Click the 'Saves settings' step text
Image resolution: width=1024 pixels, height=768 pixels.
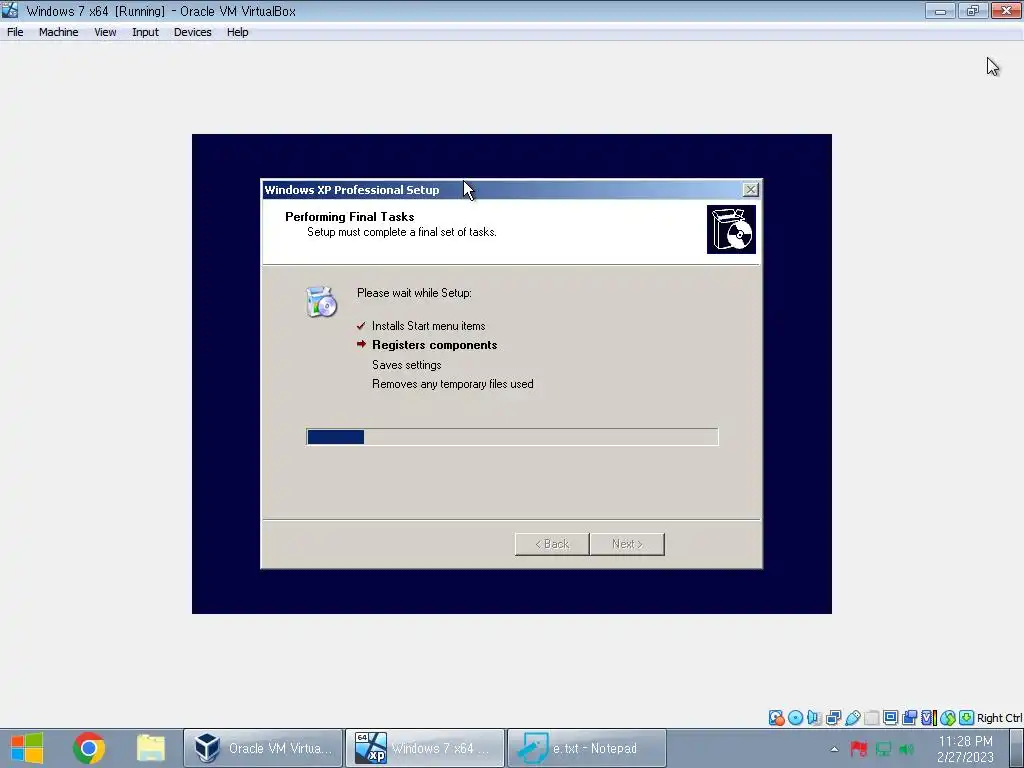pos(406,365)
